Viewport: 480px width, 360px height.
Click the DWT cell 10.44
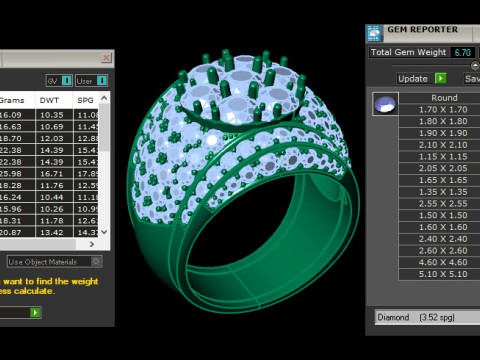coord(53,197)
